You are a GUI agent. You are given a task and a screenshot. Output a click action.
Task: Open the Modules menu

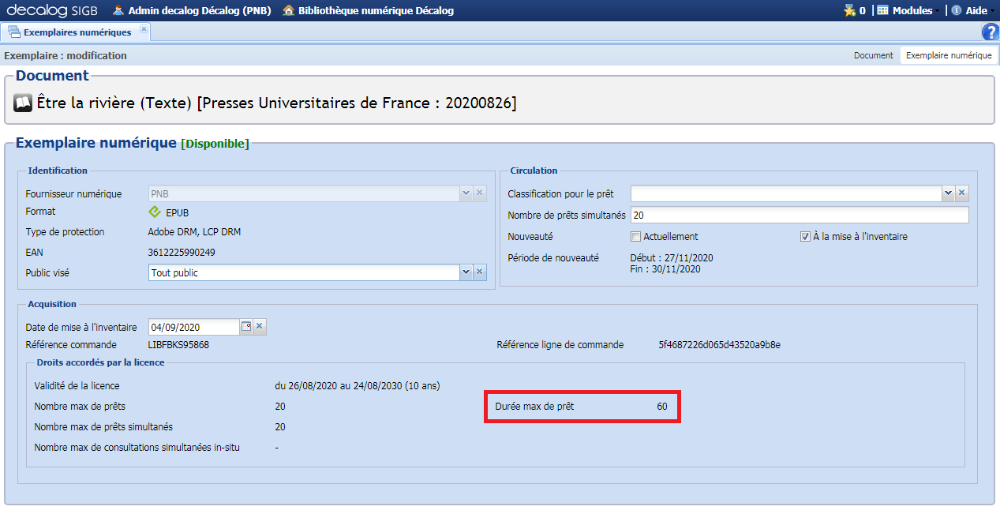pyautogui.click(x=905, y=10)
